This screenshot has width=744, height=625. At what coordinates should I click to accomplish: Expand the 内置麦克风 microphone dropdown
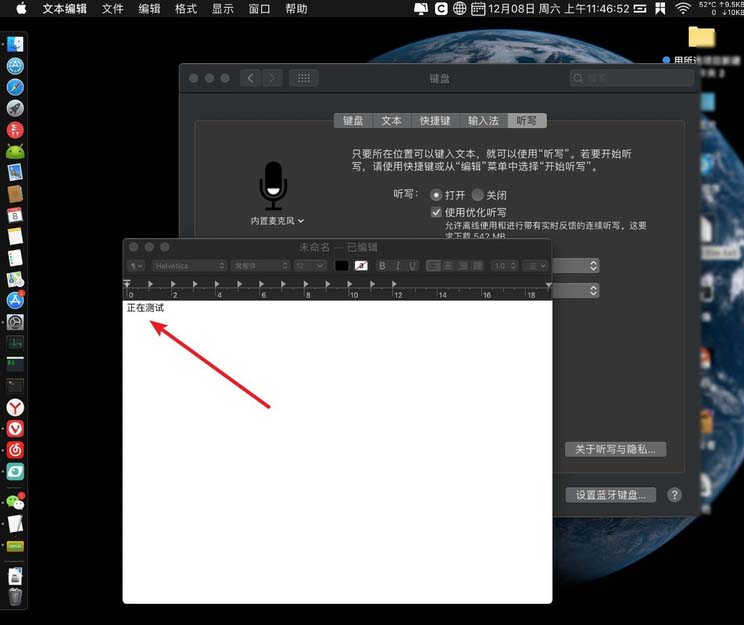click(277, 220)
